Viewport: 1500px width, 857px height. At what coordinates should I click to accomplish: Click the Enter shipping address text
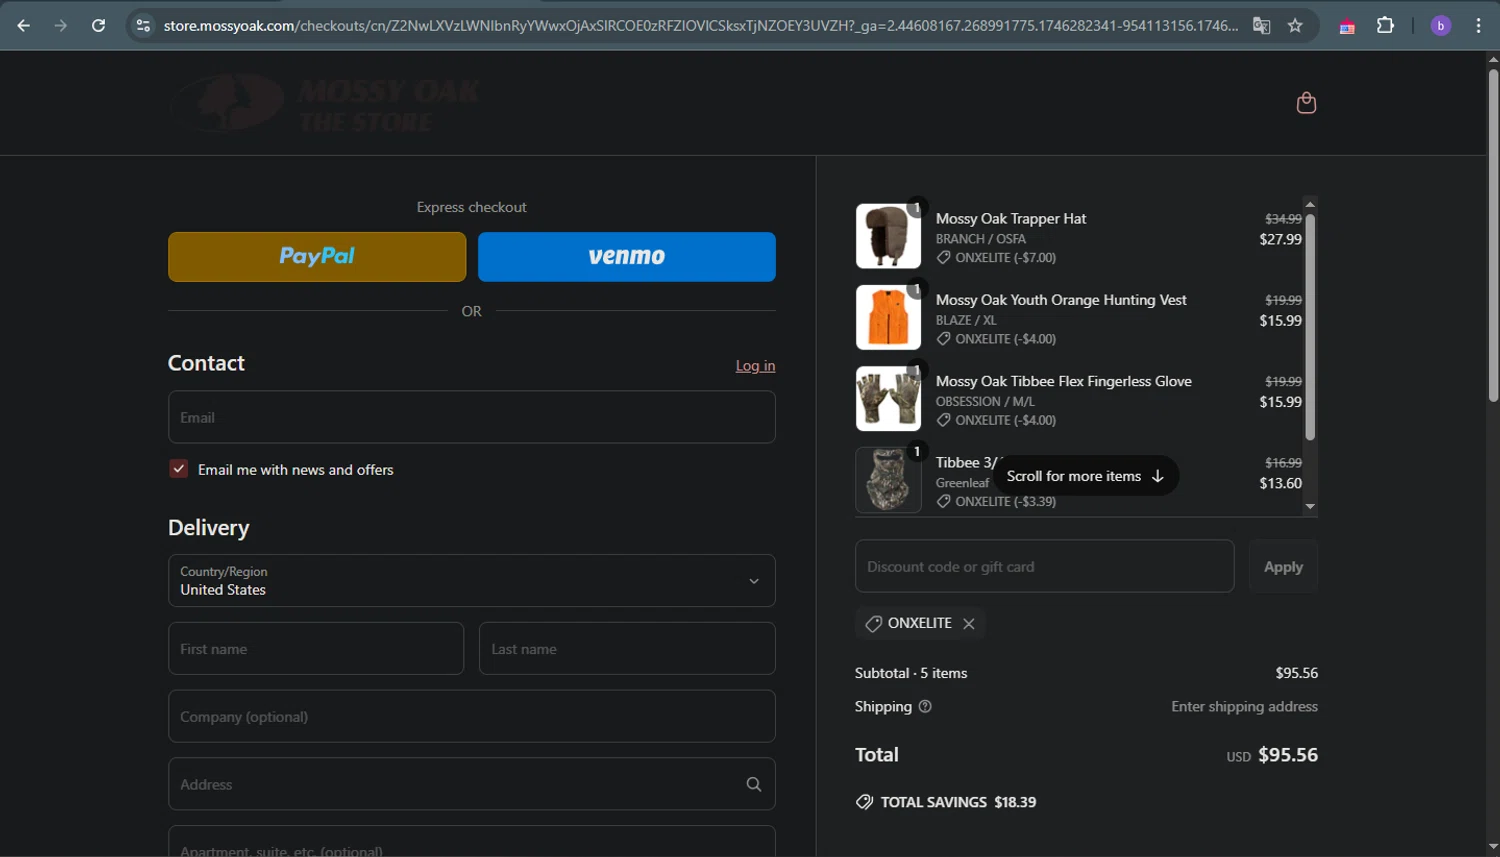pyautogui.click(x=1244, y=706)
